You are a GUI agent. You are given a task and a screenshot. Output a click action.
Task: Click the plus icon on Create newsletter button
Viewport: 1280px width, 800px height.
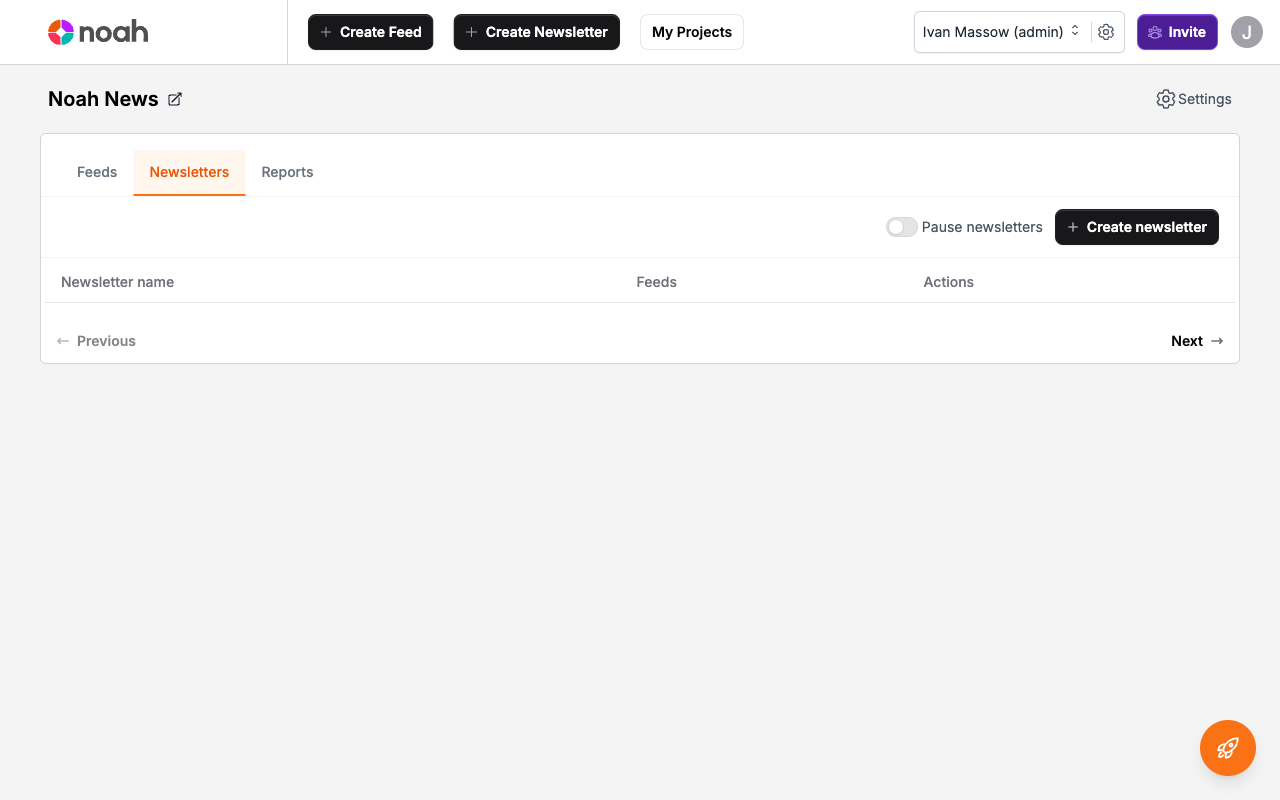pyautogui.click(x=1072, y=227)
